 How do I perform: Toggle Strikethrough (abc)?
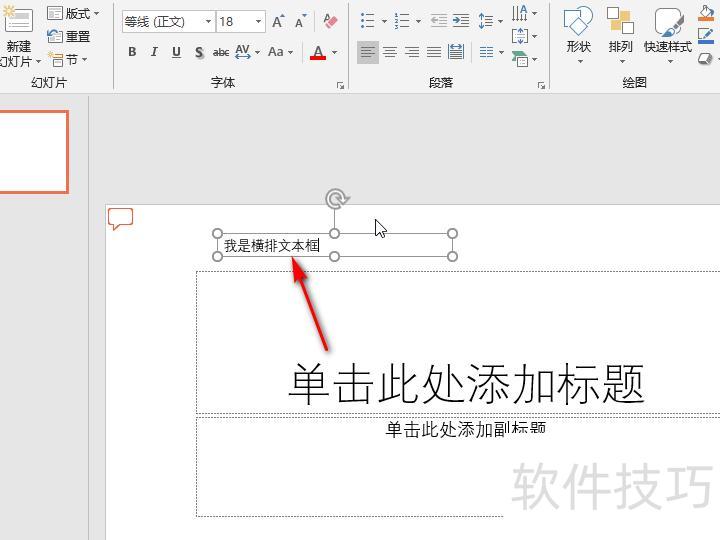(x=221, y=52)
